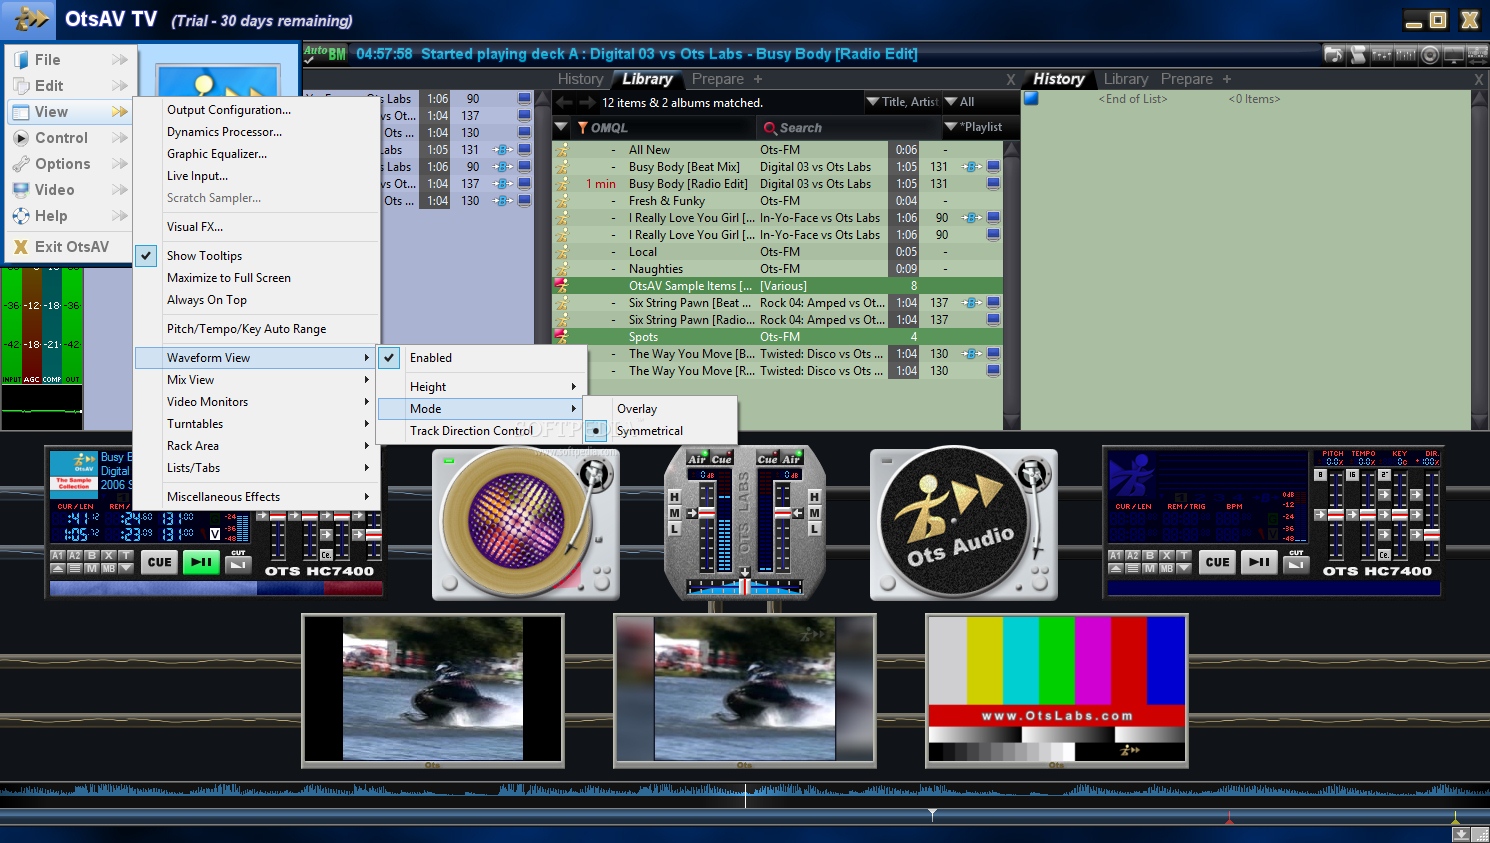The width and height of the screenshot is (1490, 843).
Task: Open the Options menu
Action: [x=69, y=164]
